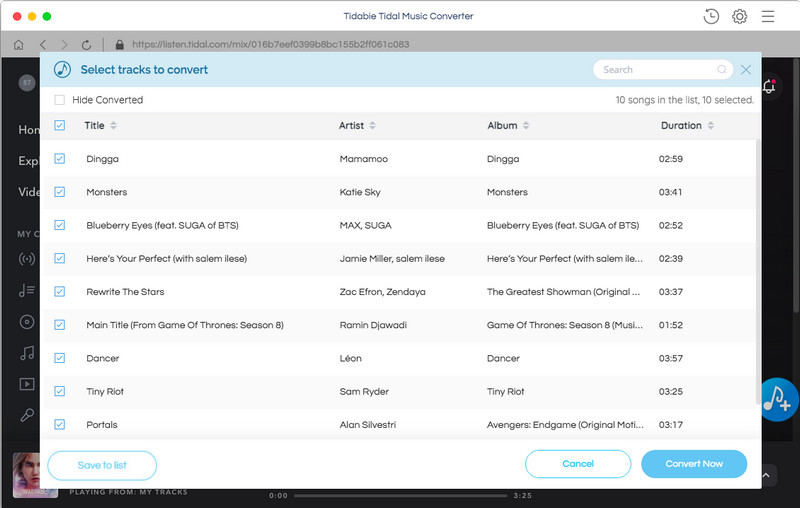This screenshot has height=508, width=800.
Task: Click Zac Efron, Zendaya artist cell
Action: (382, 292)
